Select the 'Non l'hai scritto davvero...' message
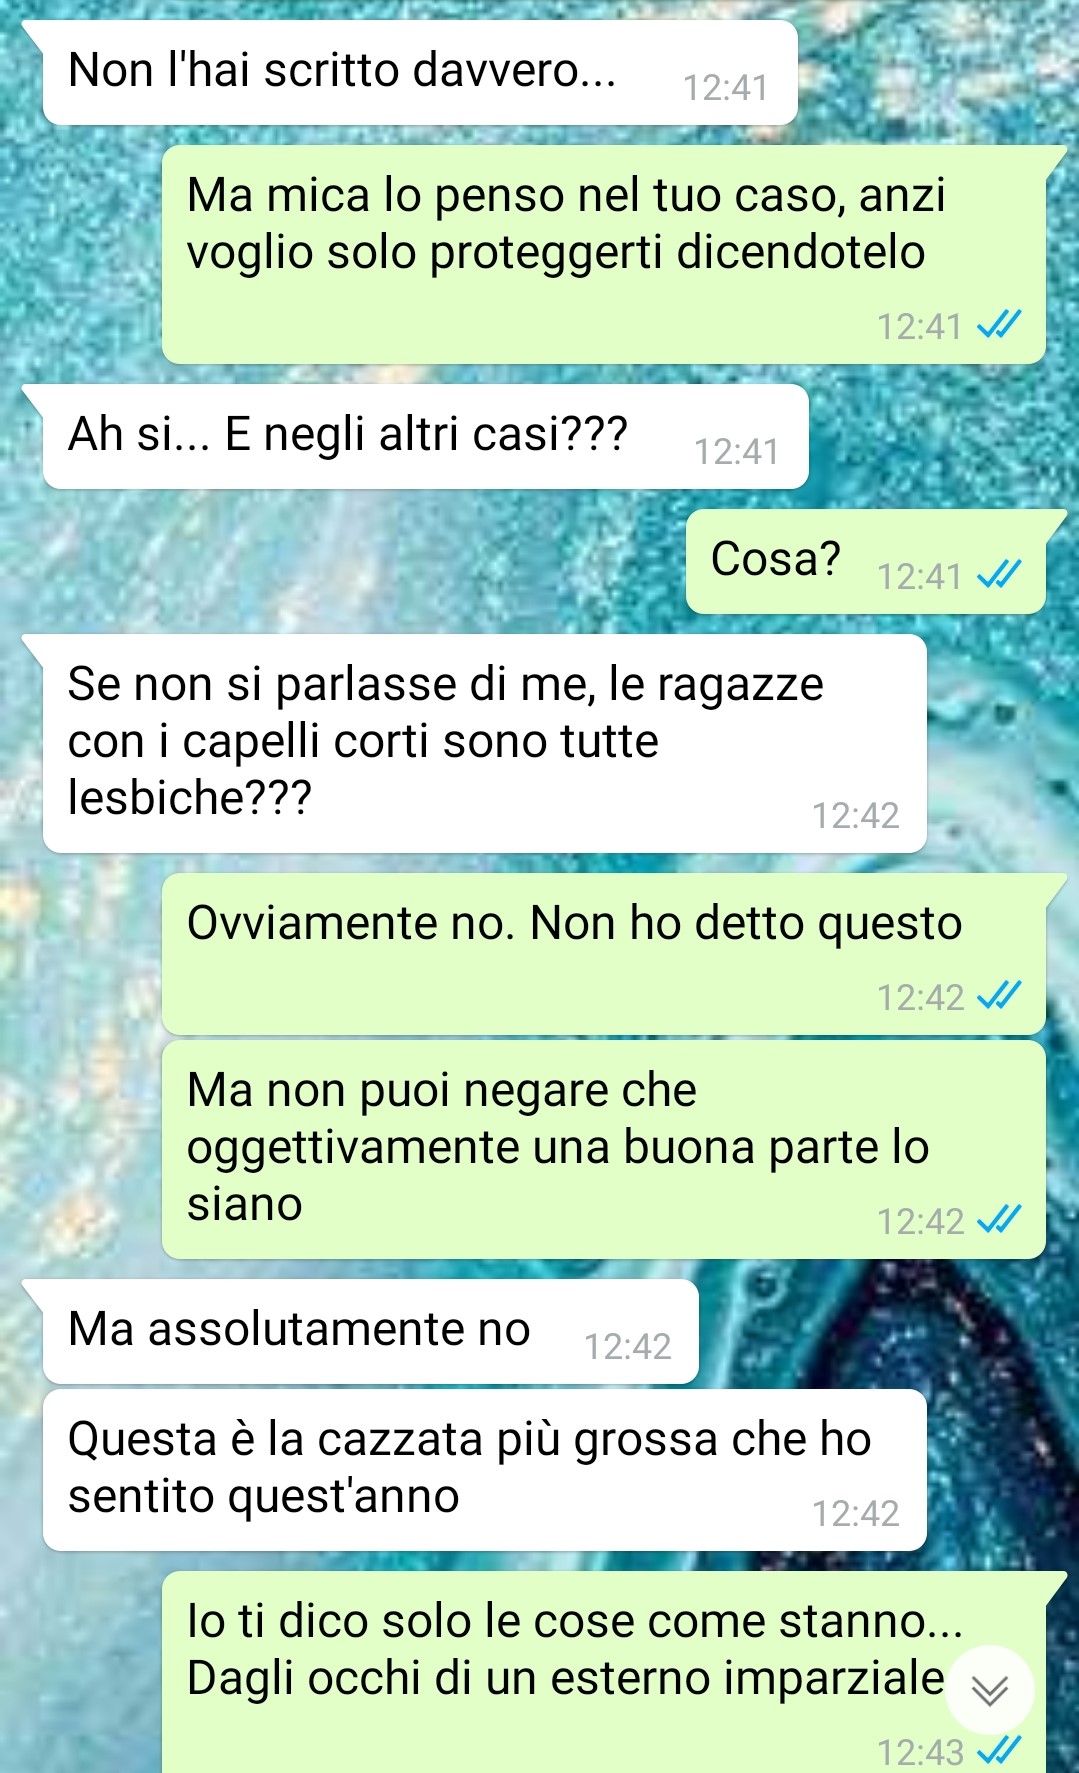1079x1773 pixels. (x=420, y=73)
